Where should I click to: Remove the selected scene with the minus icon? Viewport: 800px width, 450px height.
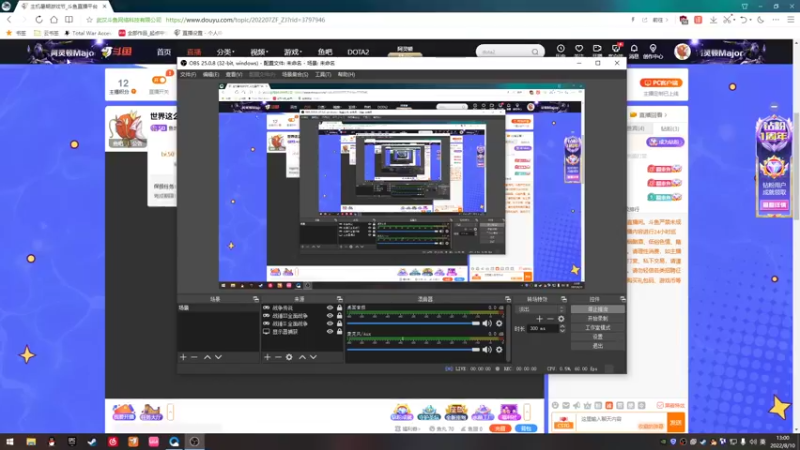coord(194,357)
